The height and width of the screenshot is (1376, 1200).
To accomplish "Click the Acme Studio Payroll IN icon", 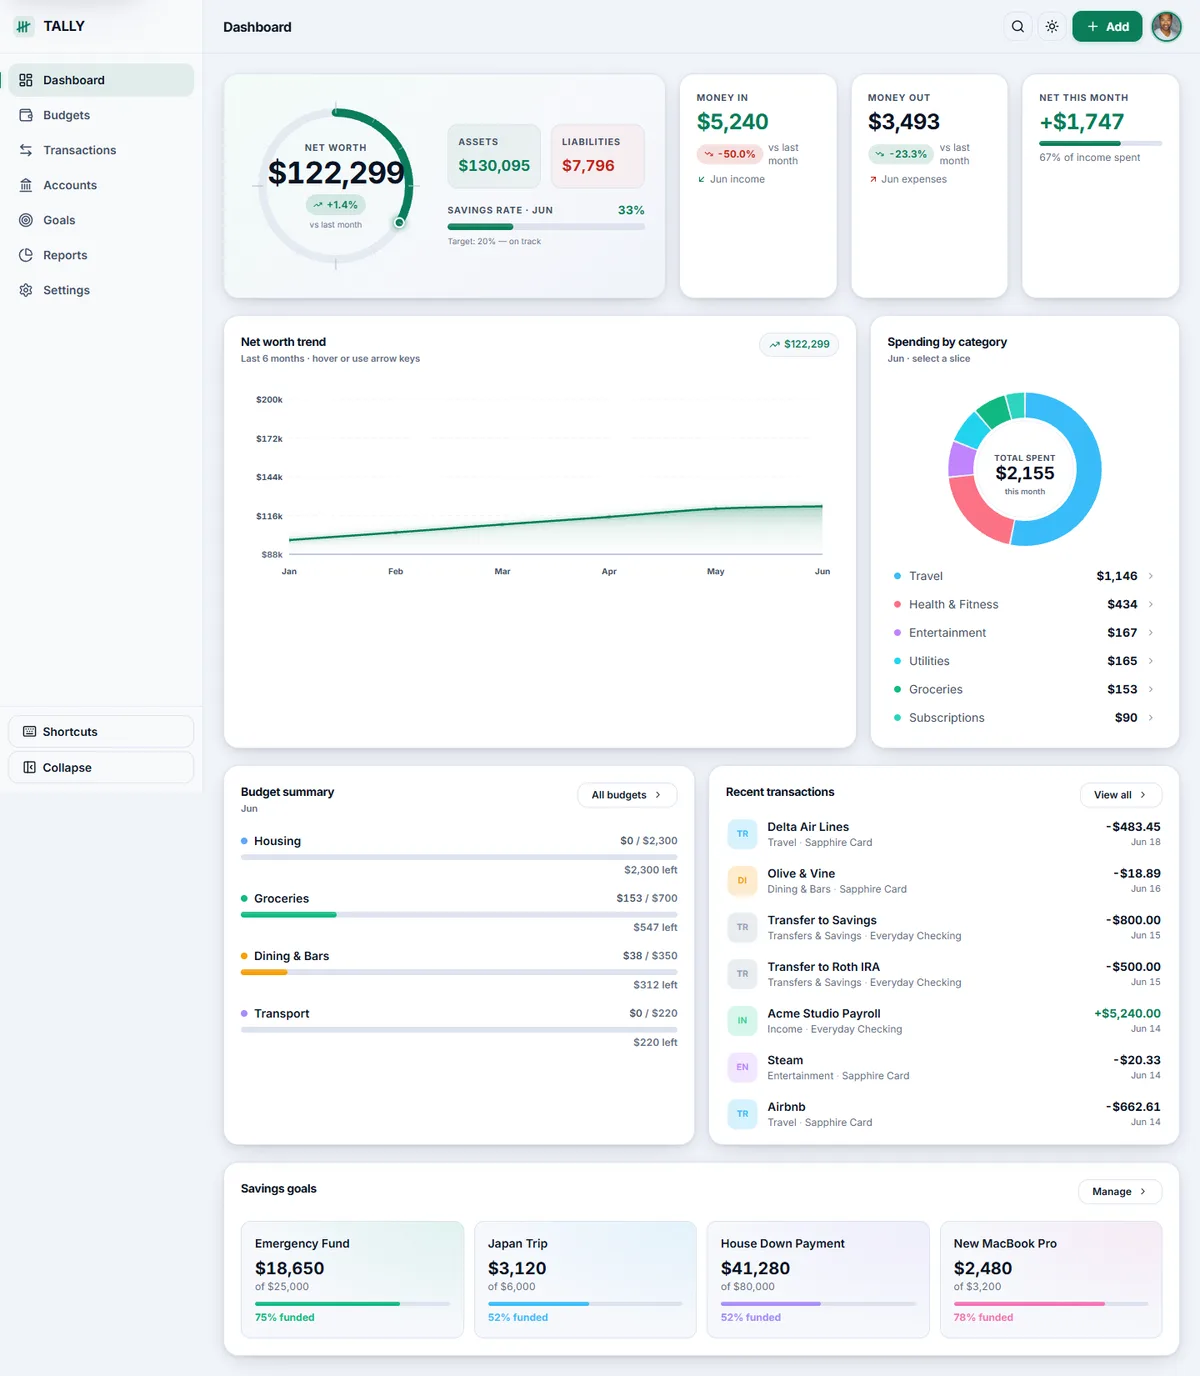I will [742, 1021].
